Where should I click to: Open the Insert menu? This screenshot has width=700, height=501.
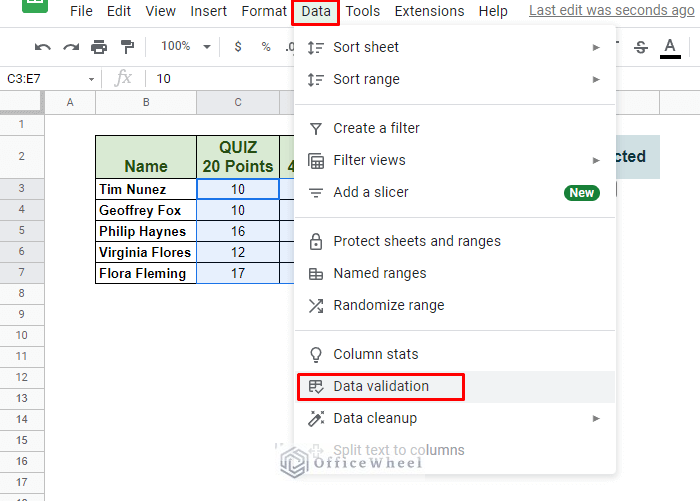click(208, 11)
